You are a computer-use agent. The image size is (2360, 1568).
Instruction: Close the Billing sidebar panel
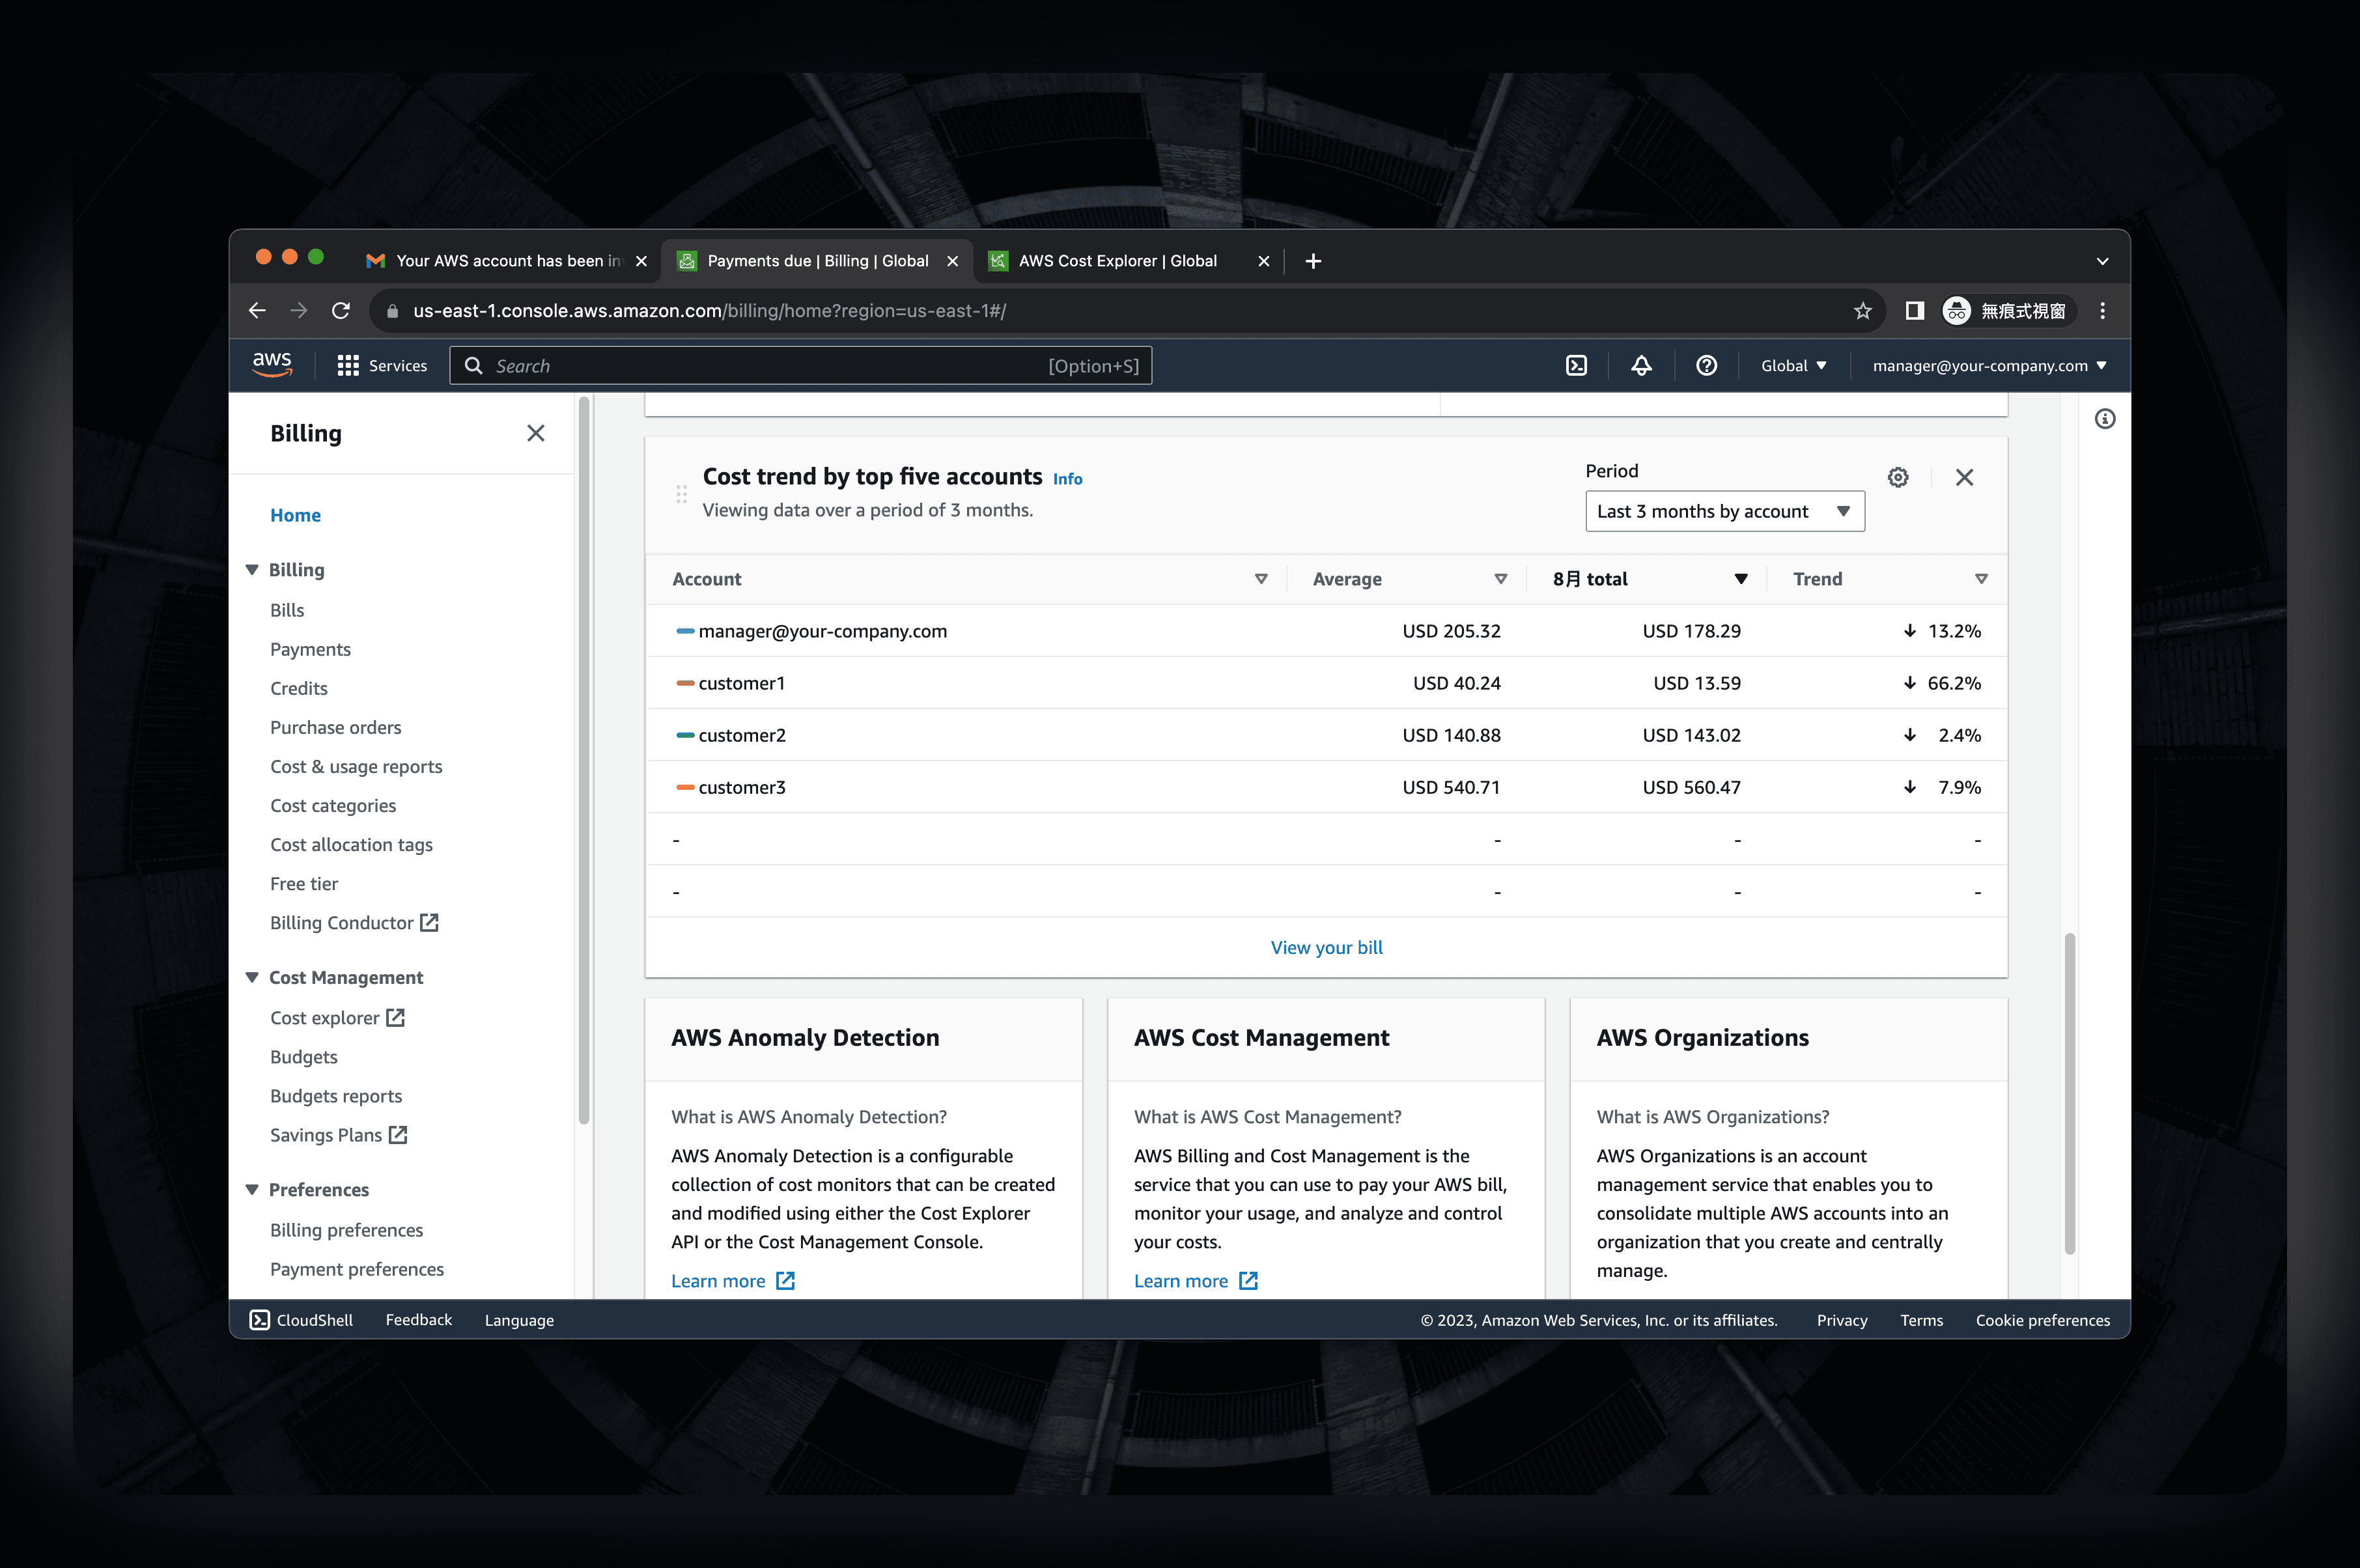point(536,433)
